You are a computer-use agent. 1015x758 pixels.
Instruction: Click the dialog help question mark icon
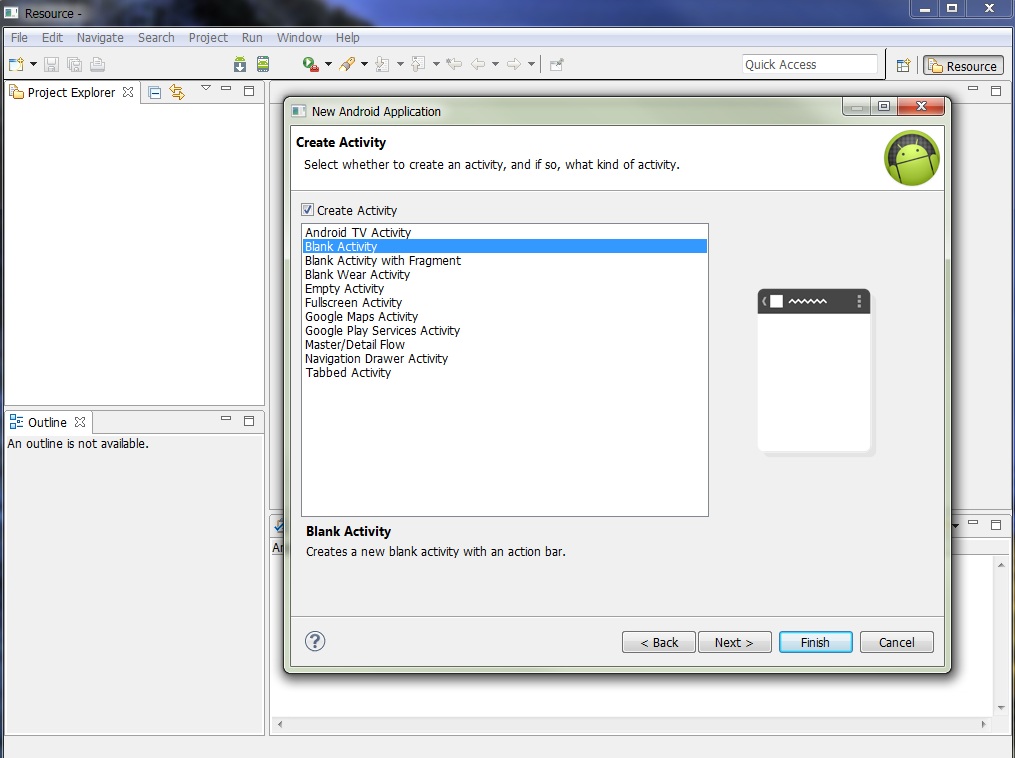(315, 642)
